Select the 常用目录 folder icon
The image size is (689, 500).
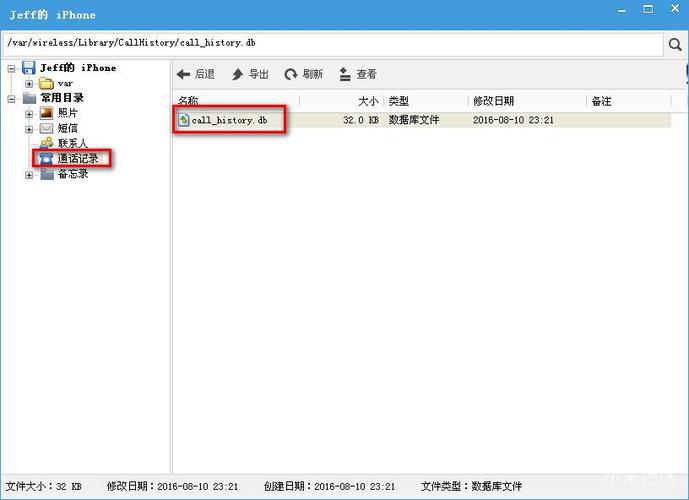29,98
